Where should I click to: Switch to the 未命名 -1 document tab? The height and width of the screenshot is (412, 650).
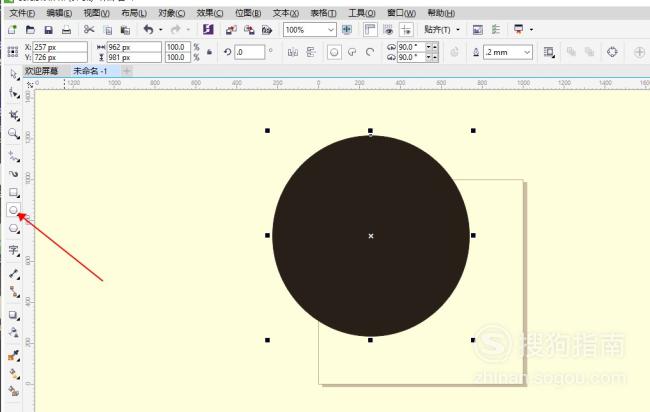(90, 71)
